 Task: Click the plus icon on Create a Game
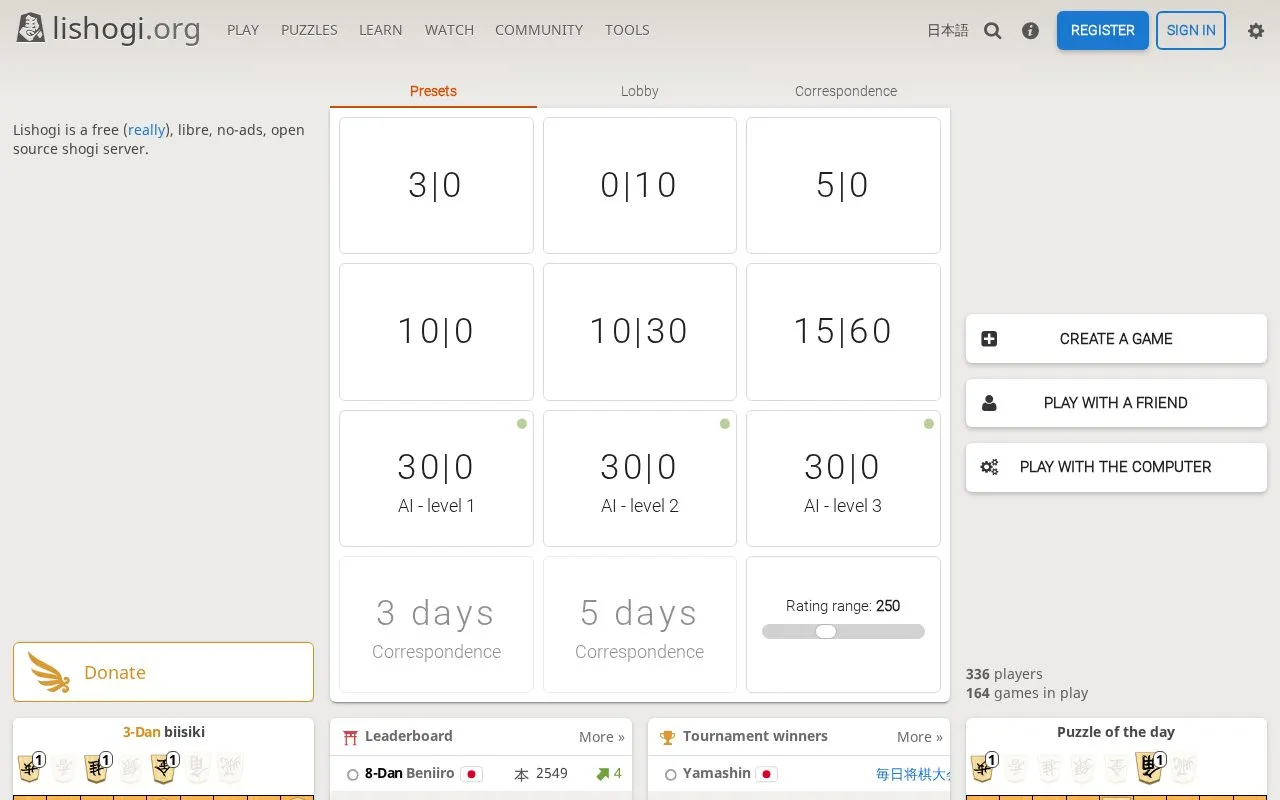[x=989, y=339]
